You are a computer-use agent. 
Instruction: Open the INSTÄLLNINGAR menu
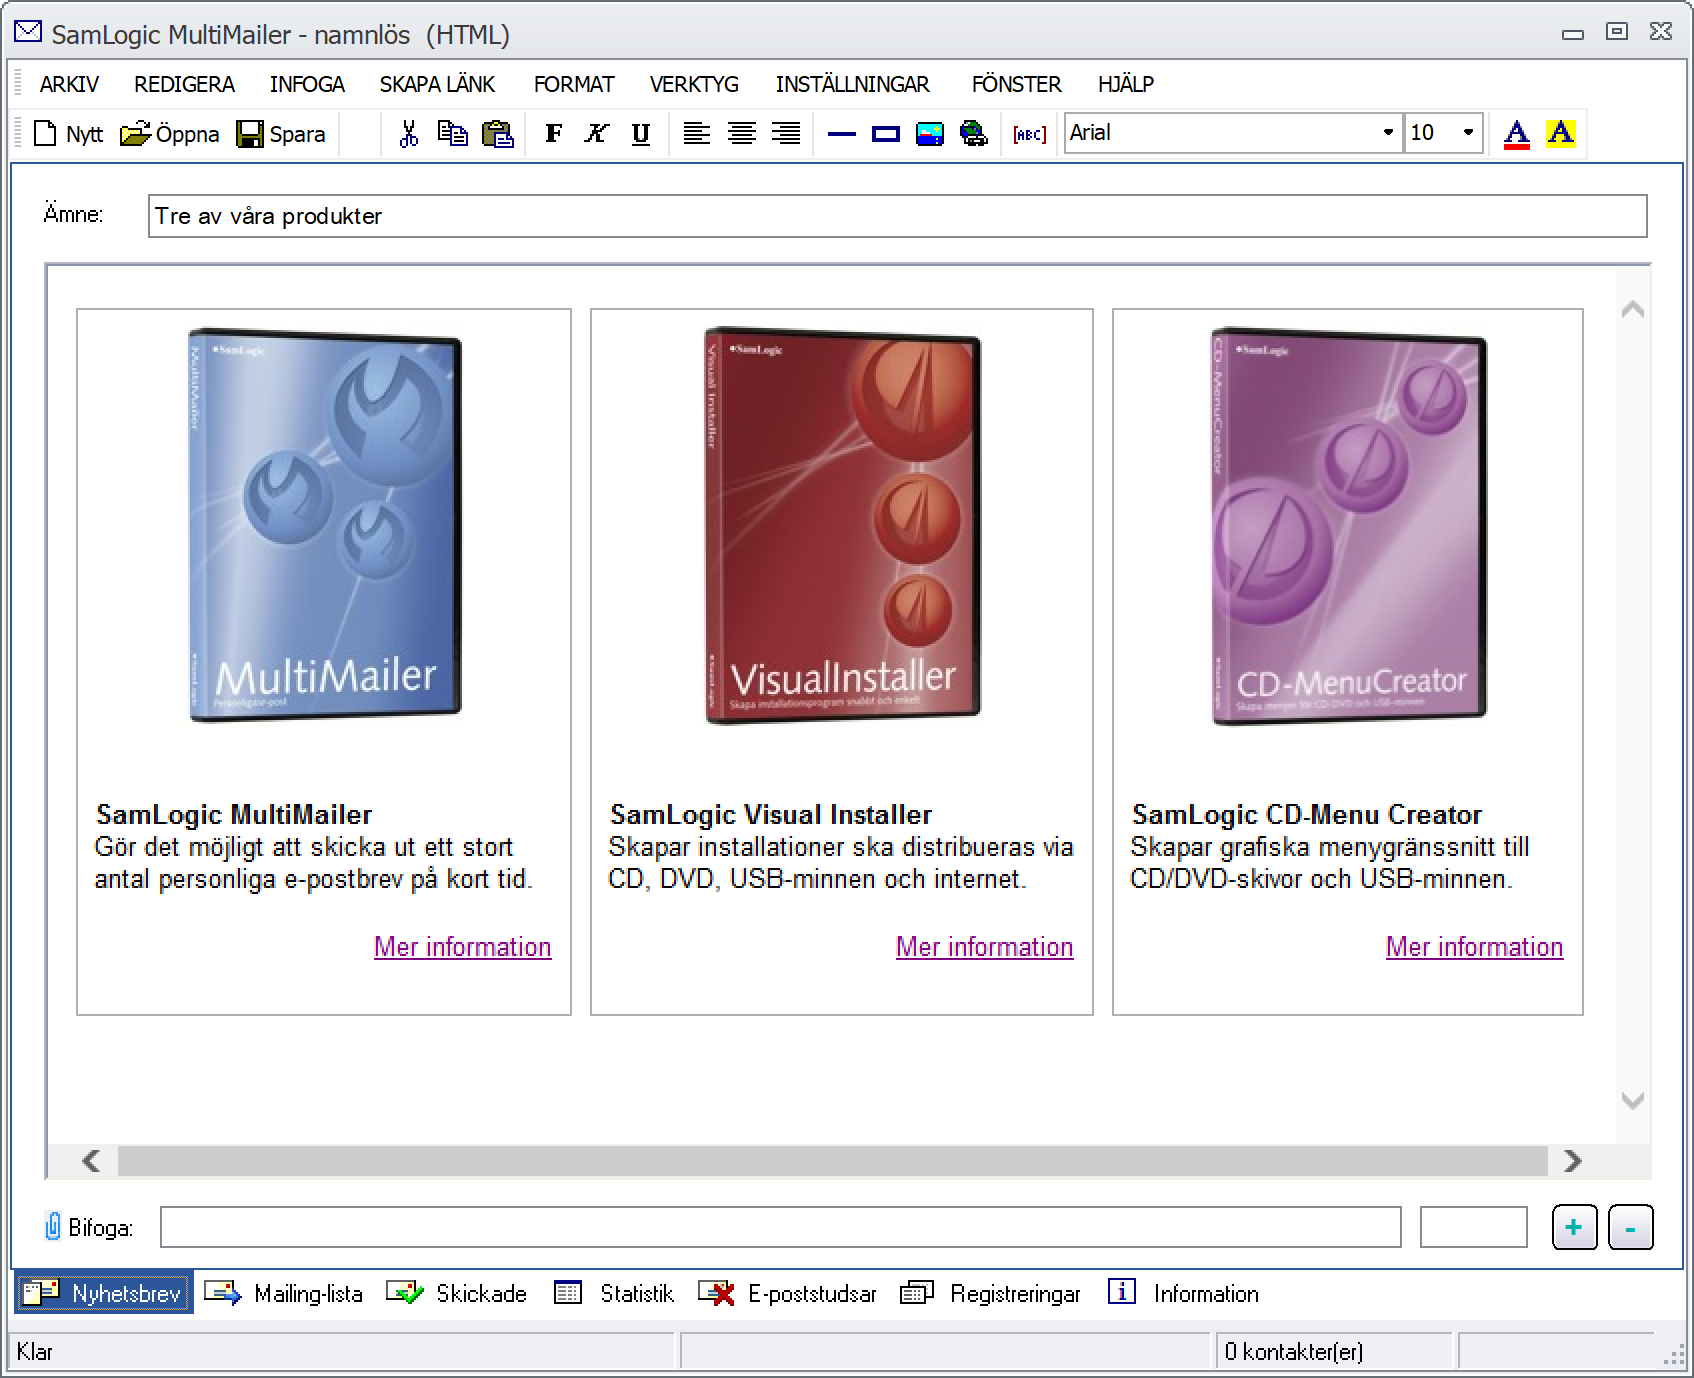(x=852, y=84)
